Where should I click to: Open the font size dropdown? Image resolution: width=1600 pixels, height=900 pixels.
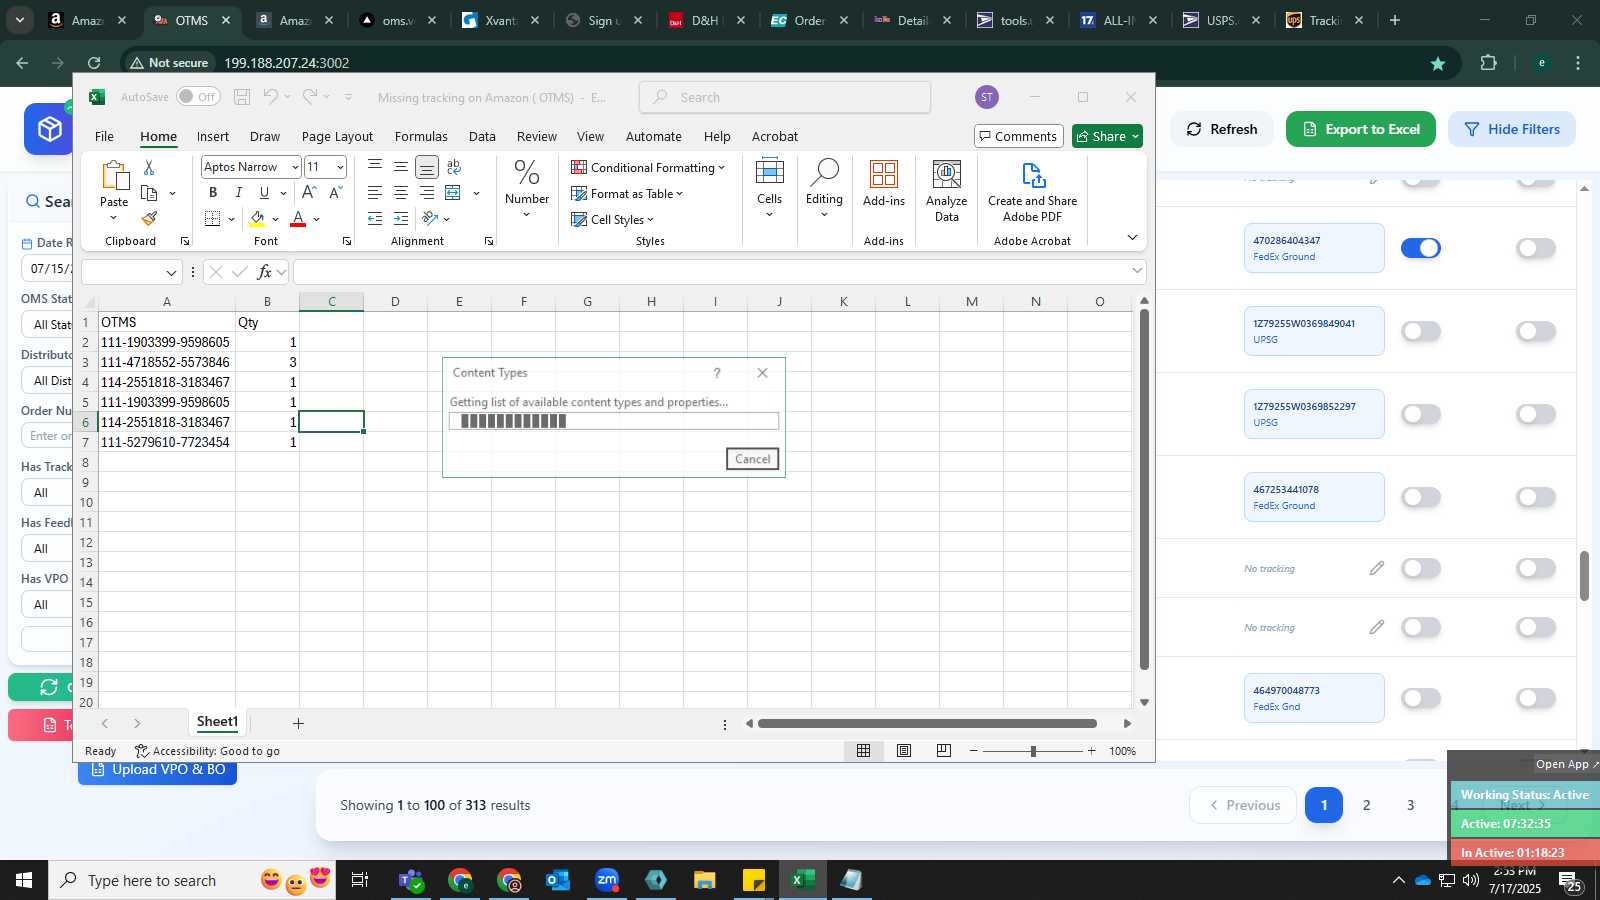340,167
